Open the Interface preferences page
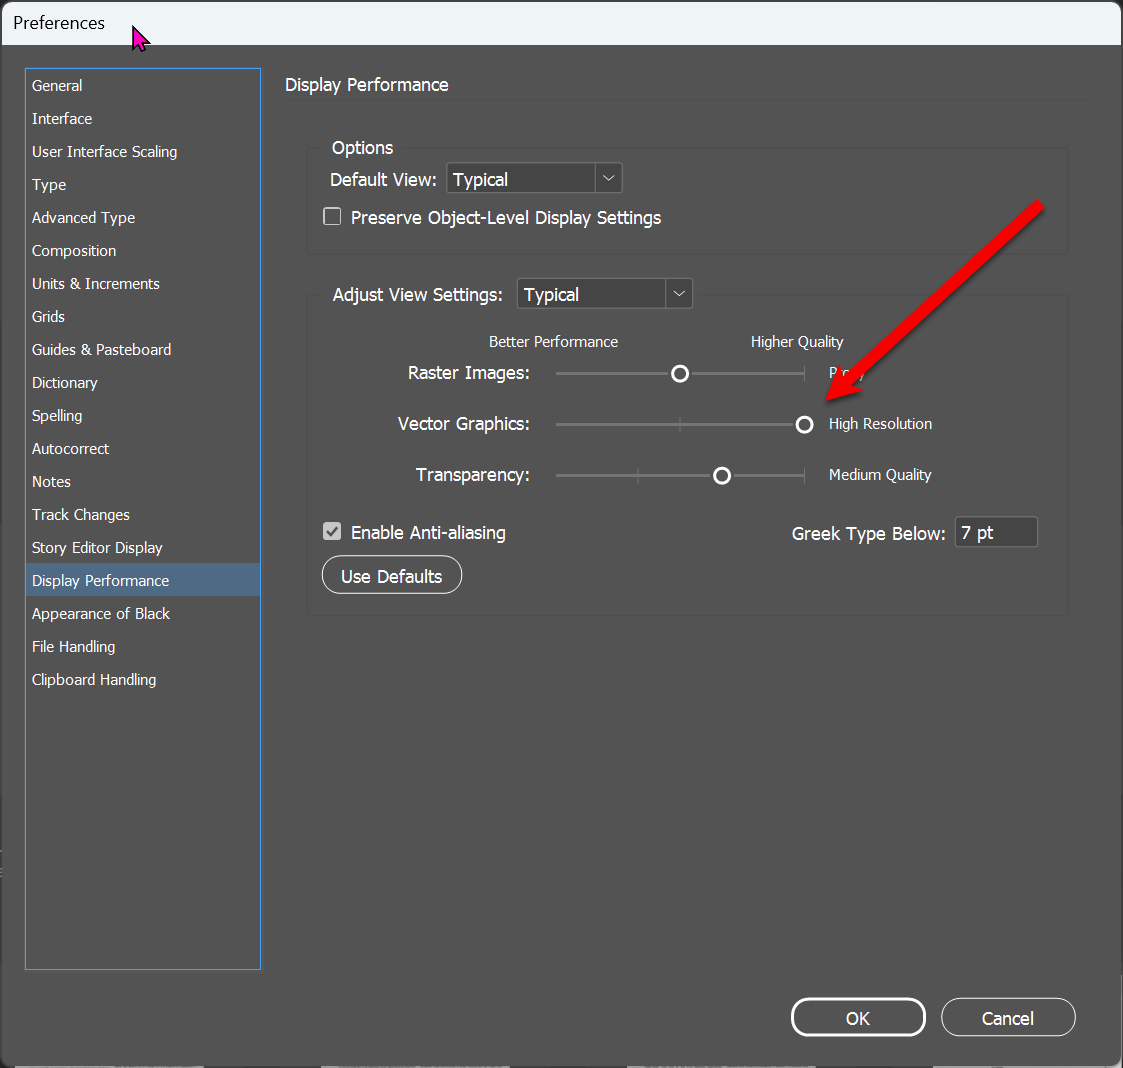This screenshot has height=1068, width=1123. 62,118
